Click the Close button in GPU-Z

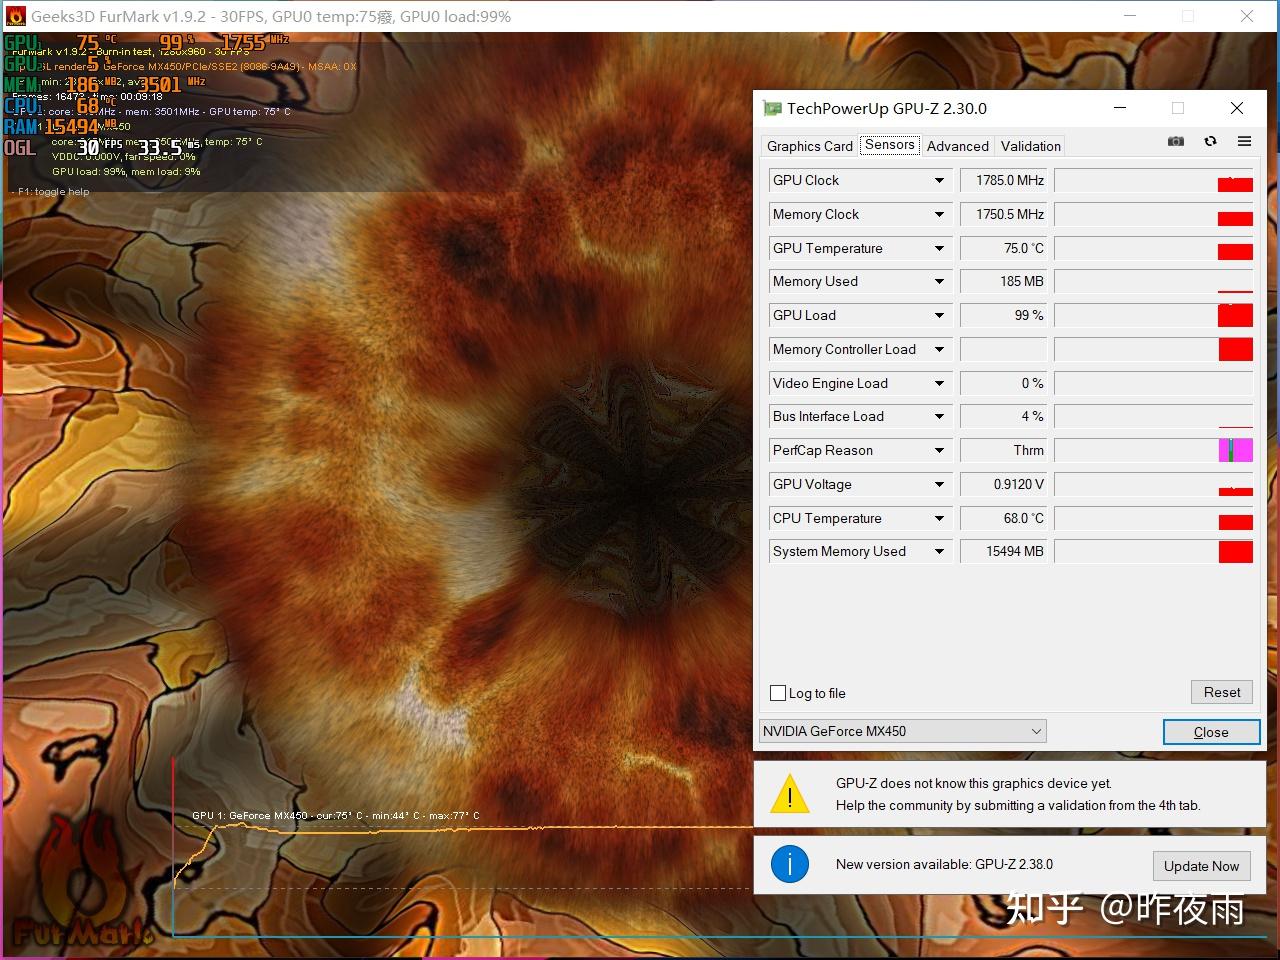tap(1211, 732)
